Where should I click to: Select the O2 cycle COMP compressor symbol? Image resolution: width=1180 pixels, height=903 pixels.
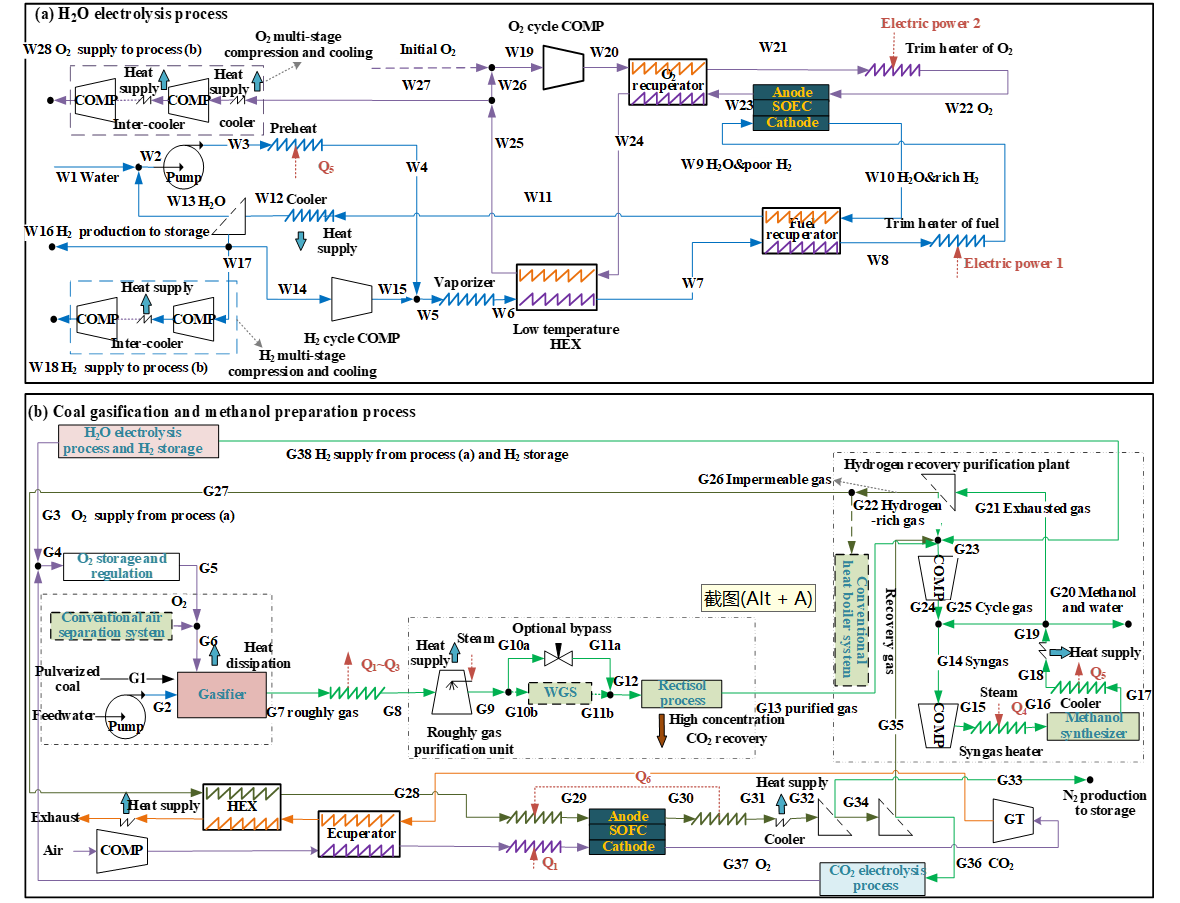pos(565,69)
